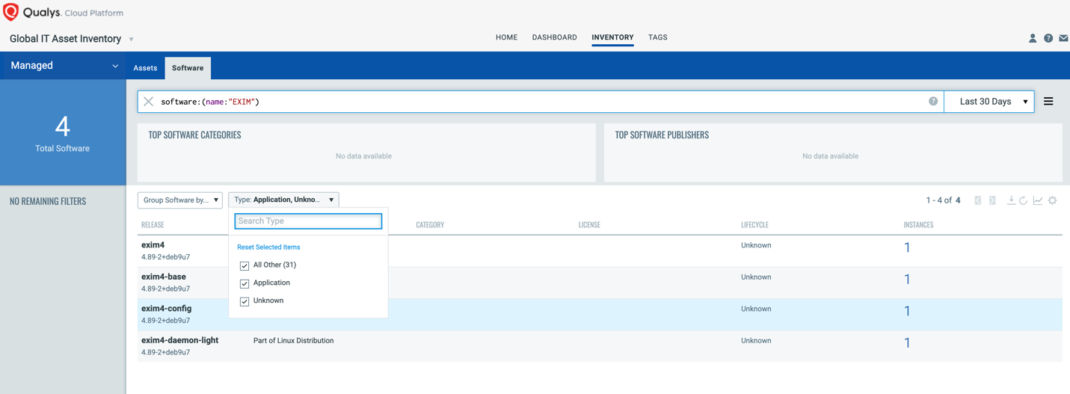
Task: Open the user profile icon
Action: [1033, 38]
